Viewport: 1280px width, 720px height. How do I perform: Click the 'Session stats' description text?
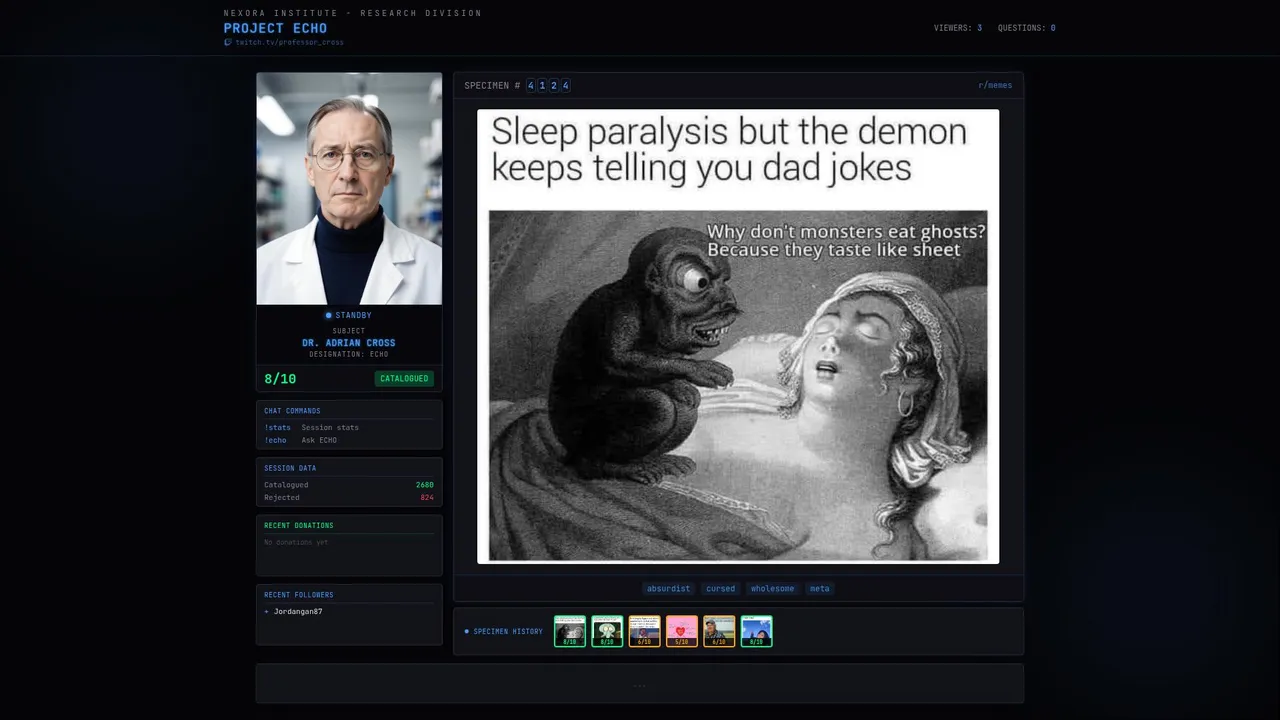(x=330, y=428)
